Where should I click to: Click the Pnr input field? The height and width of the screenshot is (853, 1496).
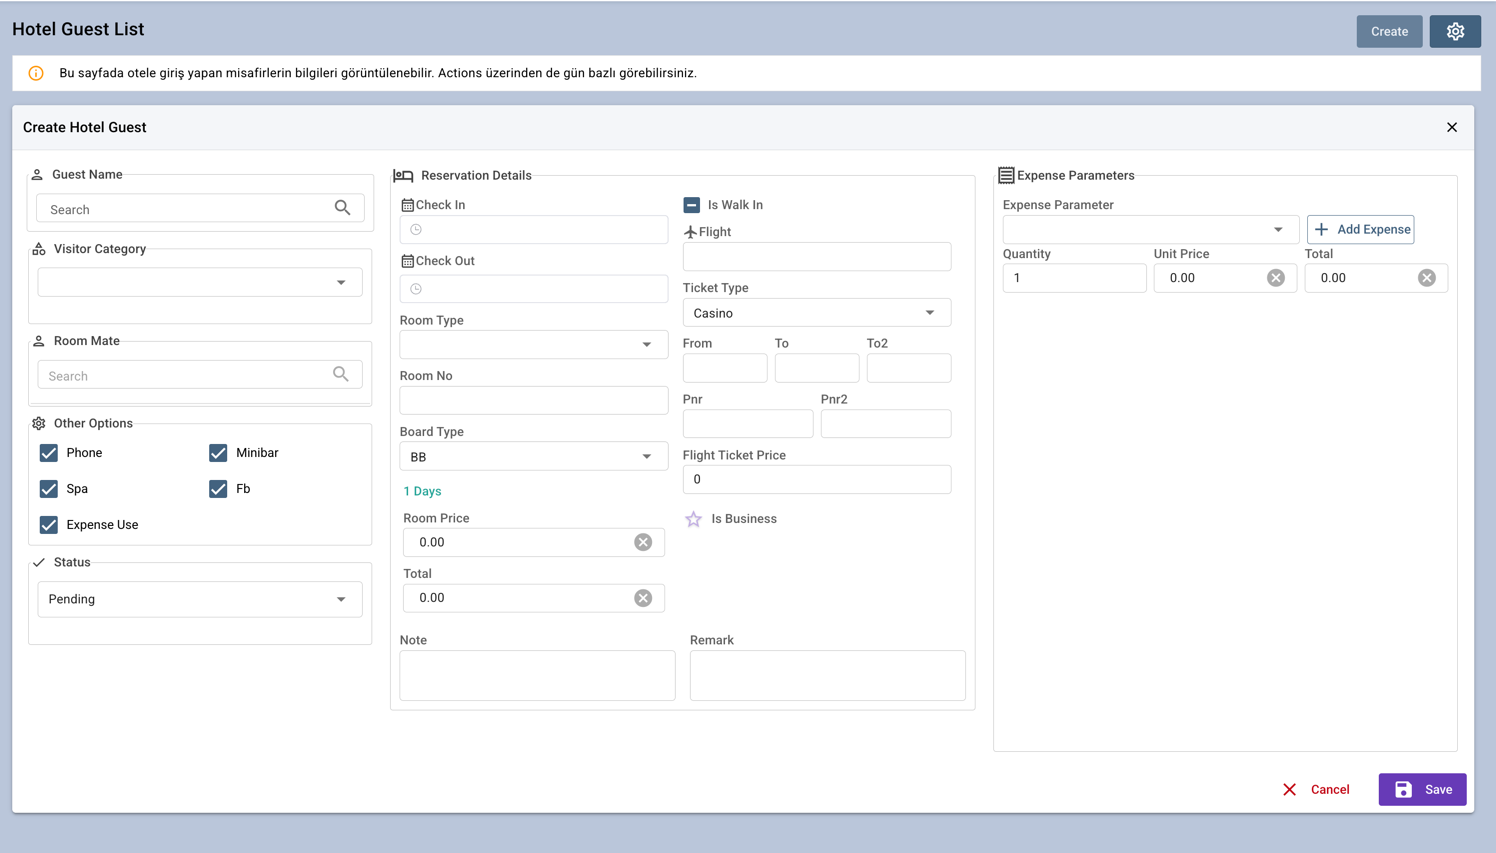[748, 424]
